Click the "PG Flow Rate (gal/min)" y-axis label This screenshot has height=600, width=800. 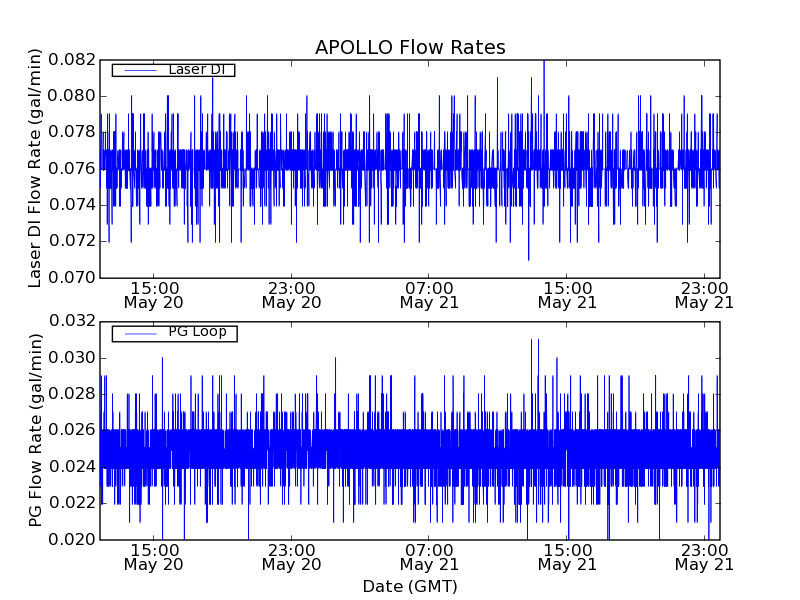tap(36, 430)
